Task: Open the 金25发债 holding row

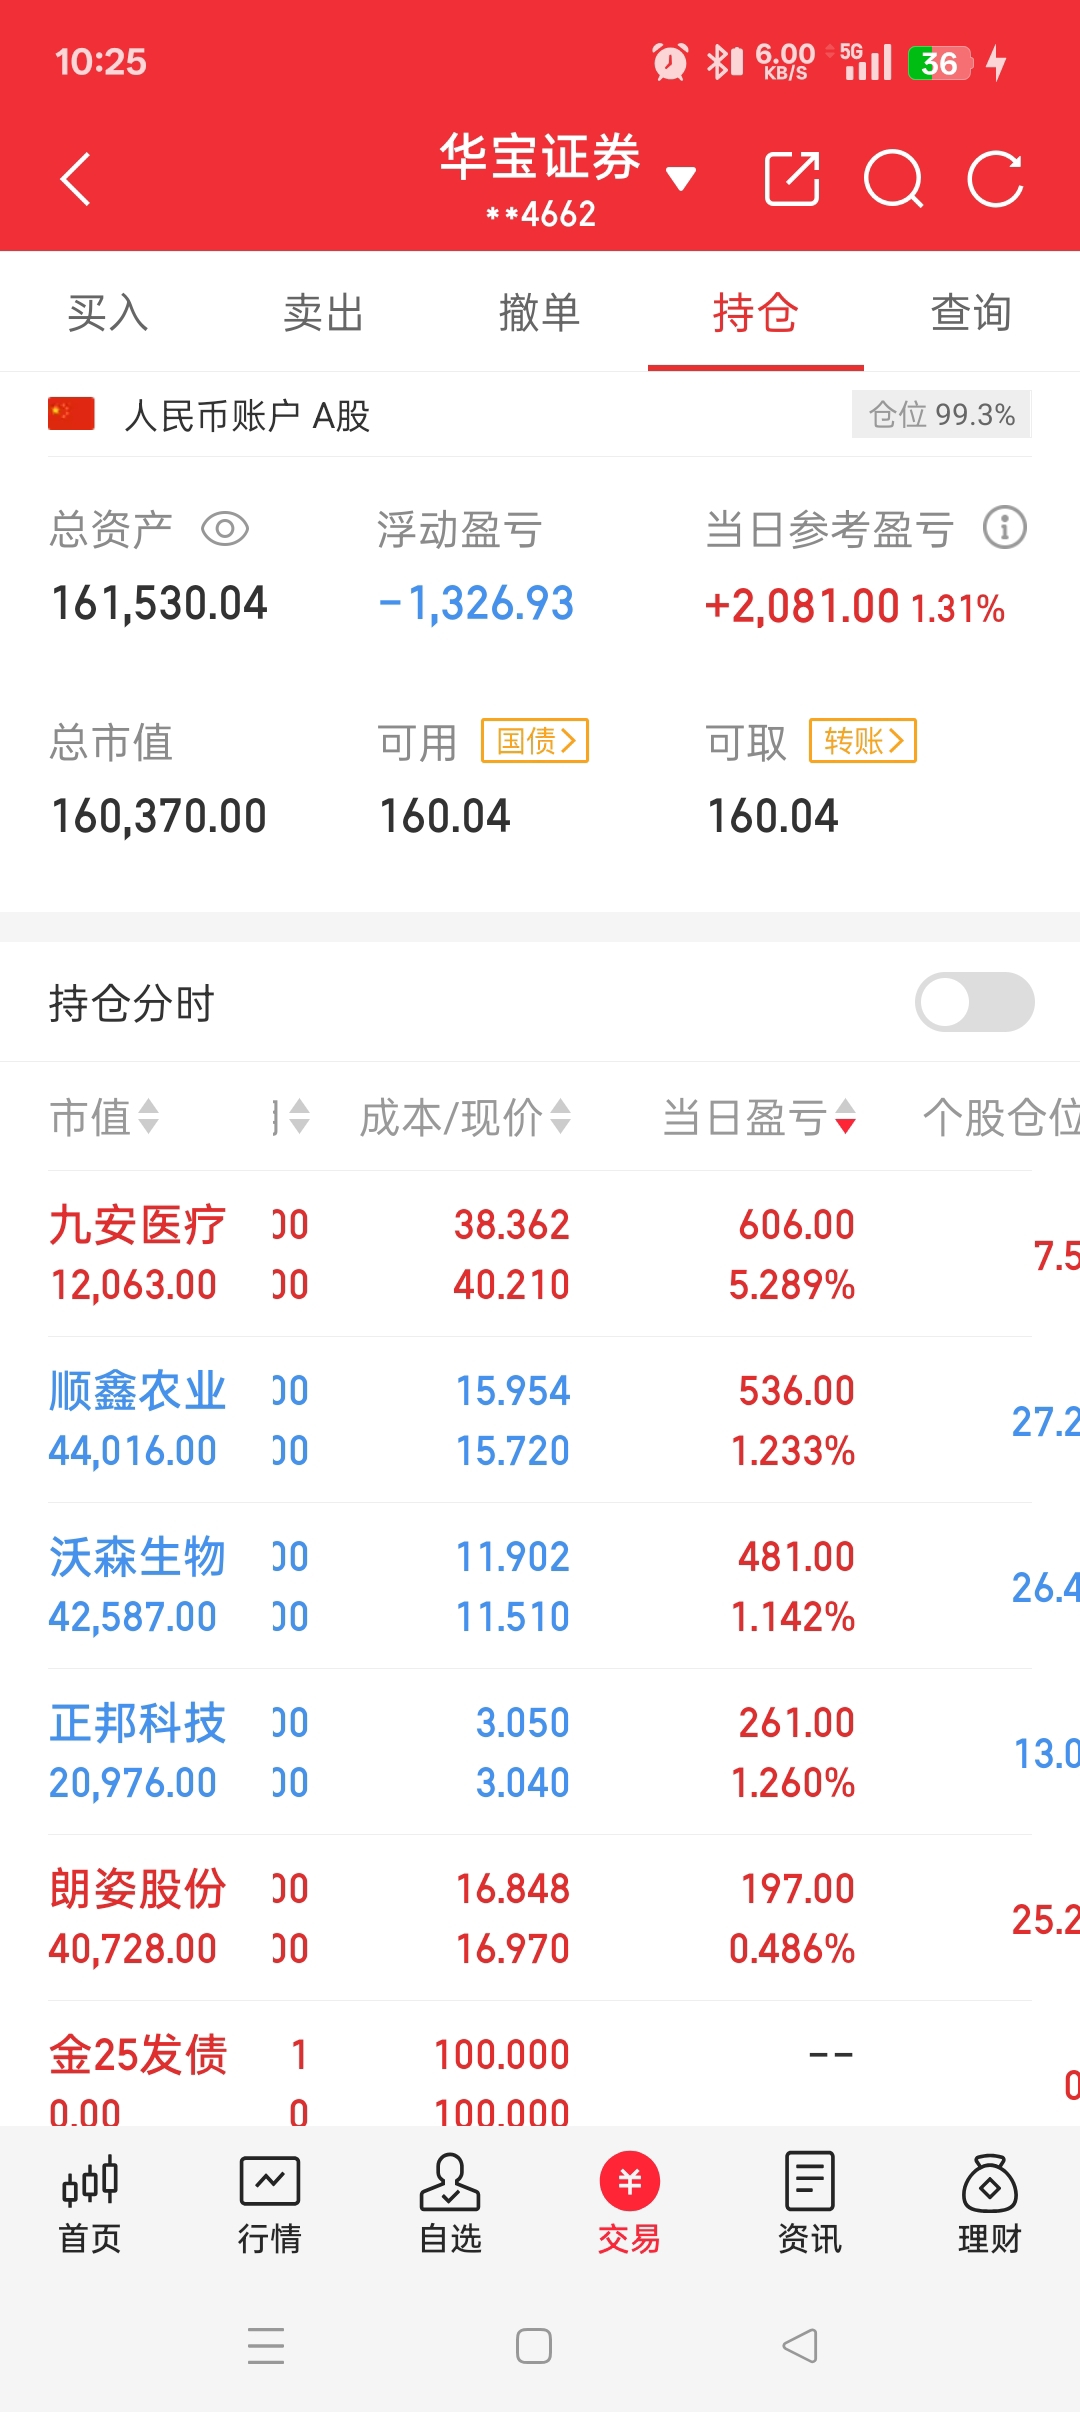Action: tap(540, 2065)
